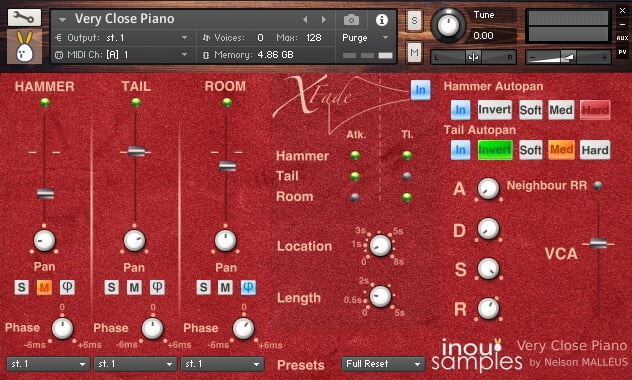632x380 pixels.
Task: Enable the Room Atk. LED
Action: [x=355, y=197]
